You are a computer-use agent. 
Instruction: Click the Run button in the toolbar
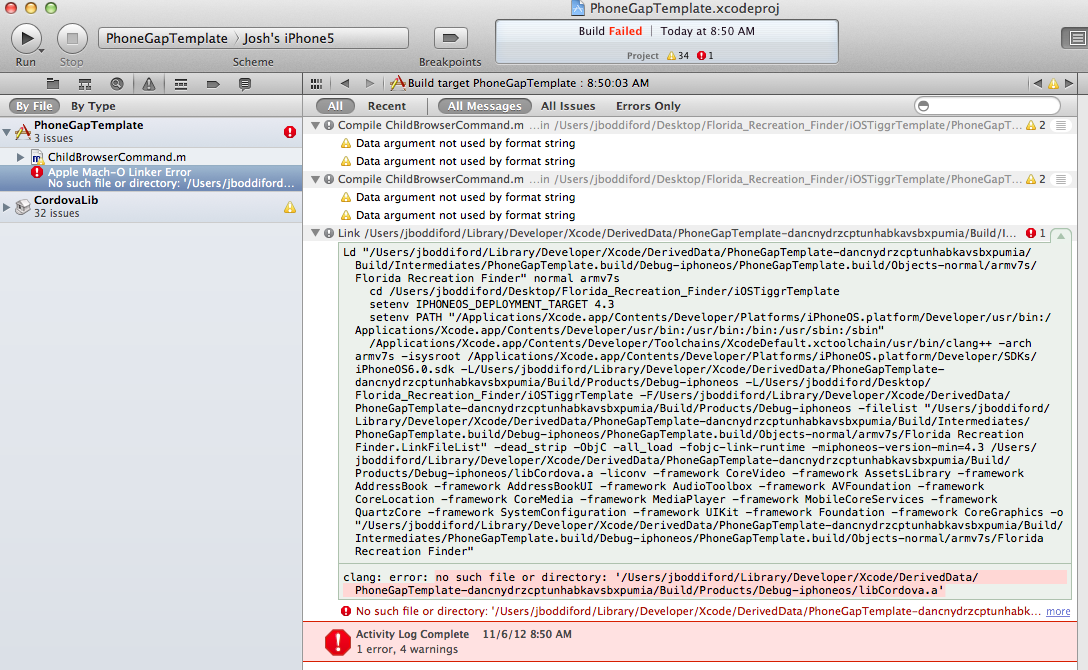[x=26, y=38]
